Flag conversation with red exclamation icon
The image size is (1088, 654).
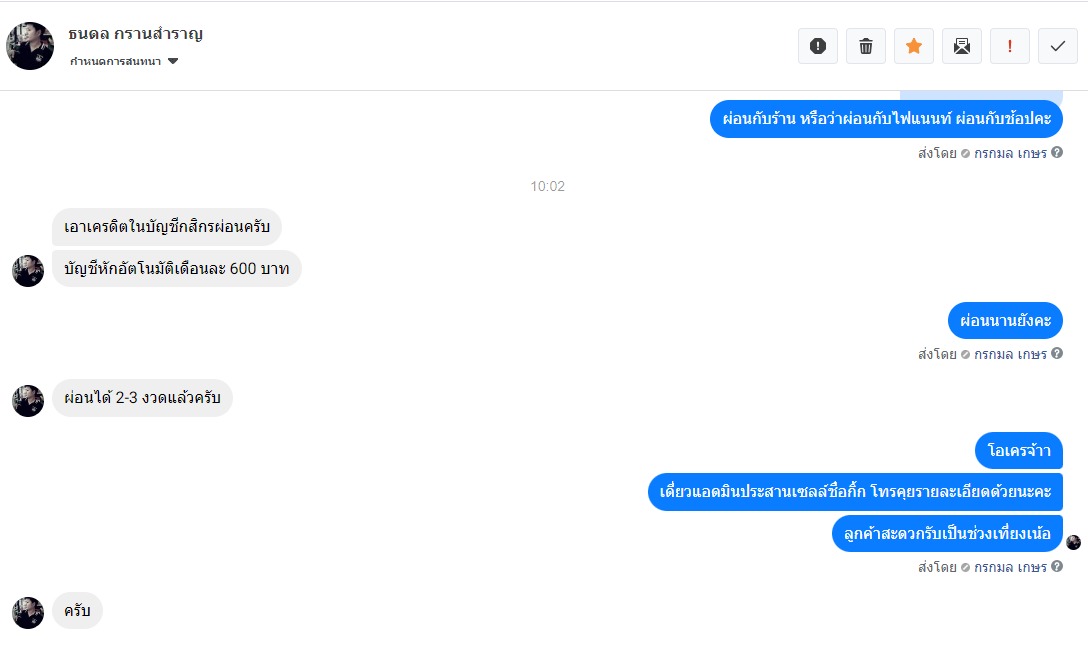pyautogui.click(x=1009, y=46)
